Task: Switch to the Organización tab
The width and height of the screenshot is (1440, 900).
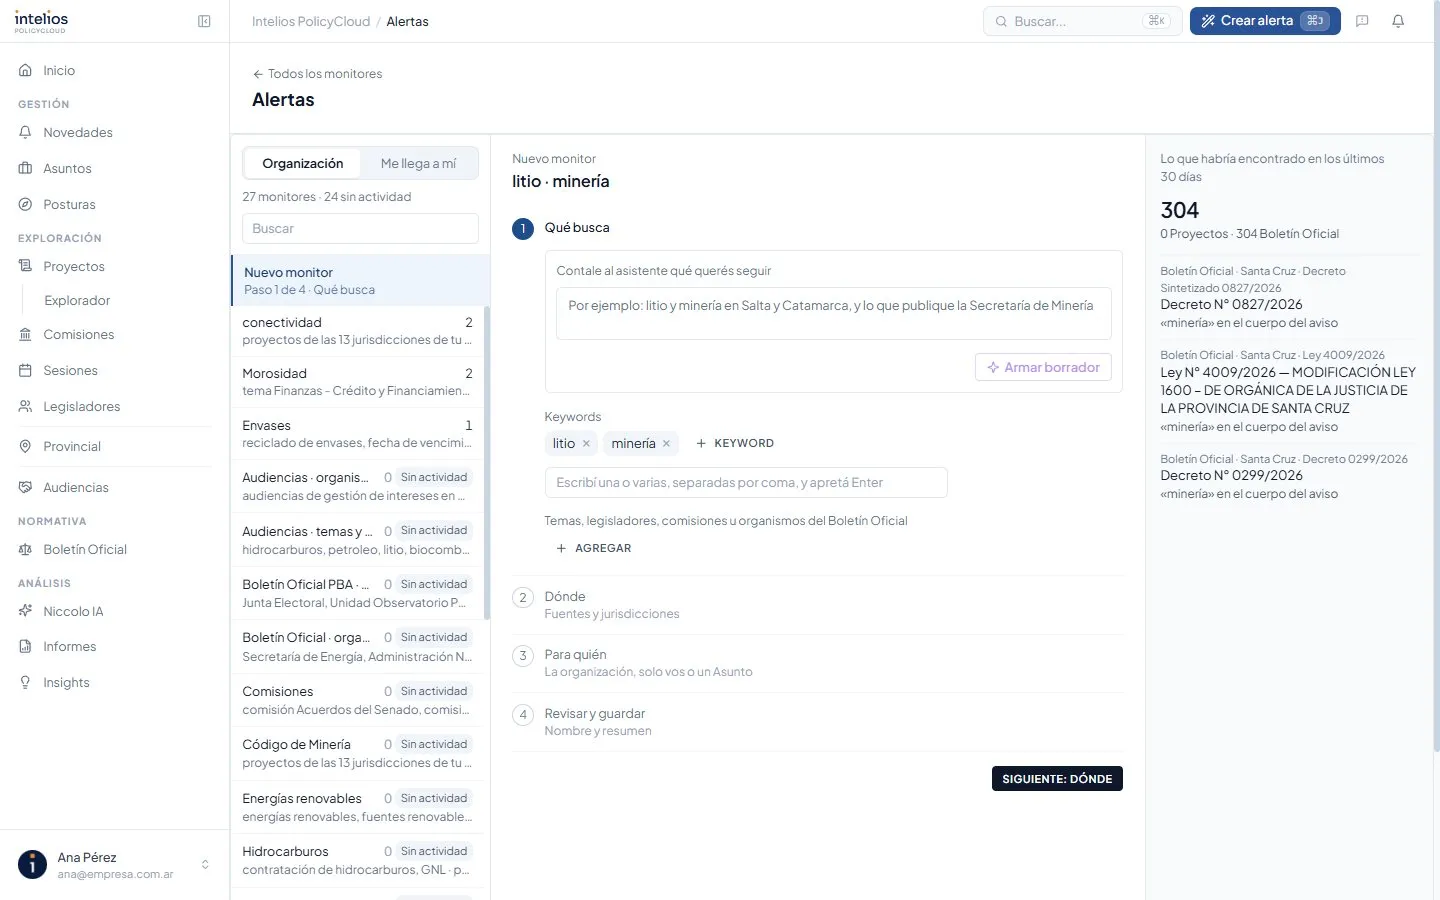Action: (x=303, y=164)
